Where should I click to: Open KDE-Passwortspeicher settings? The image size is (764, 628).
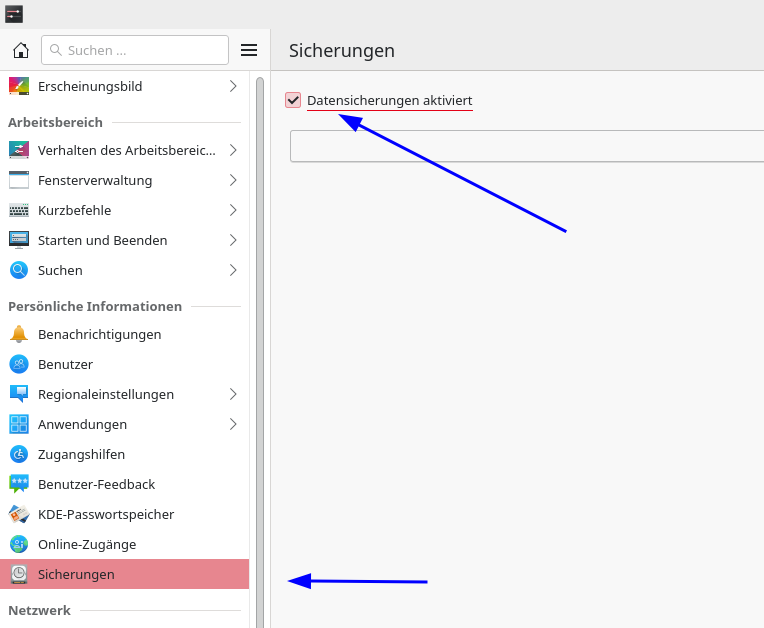pos(124,514)
